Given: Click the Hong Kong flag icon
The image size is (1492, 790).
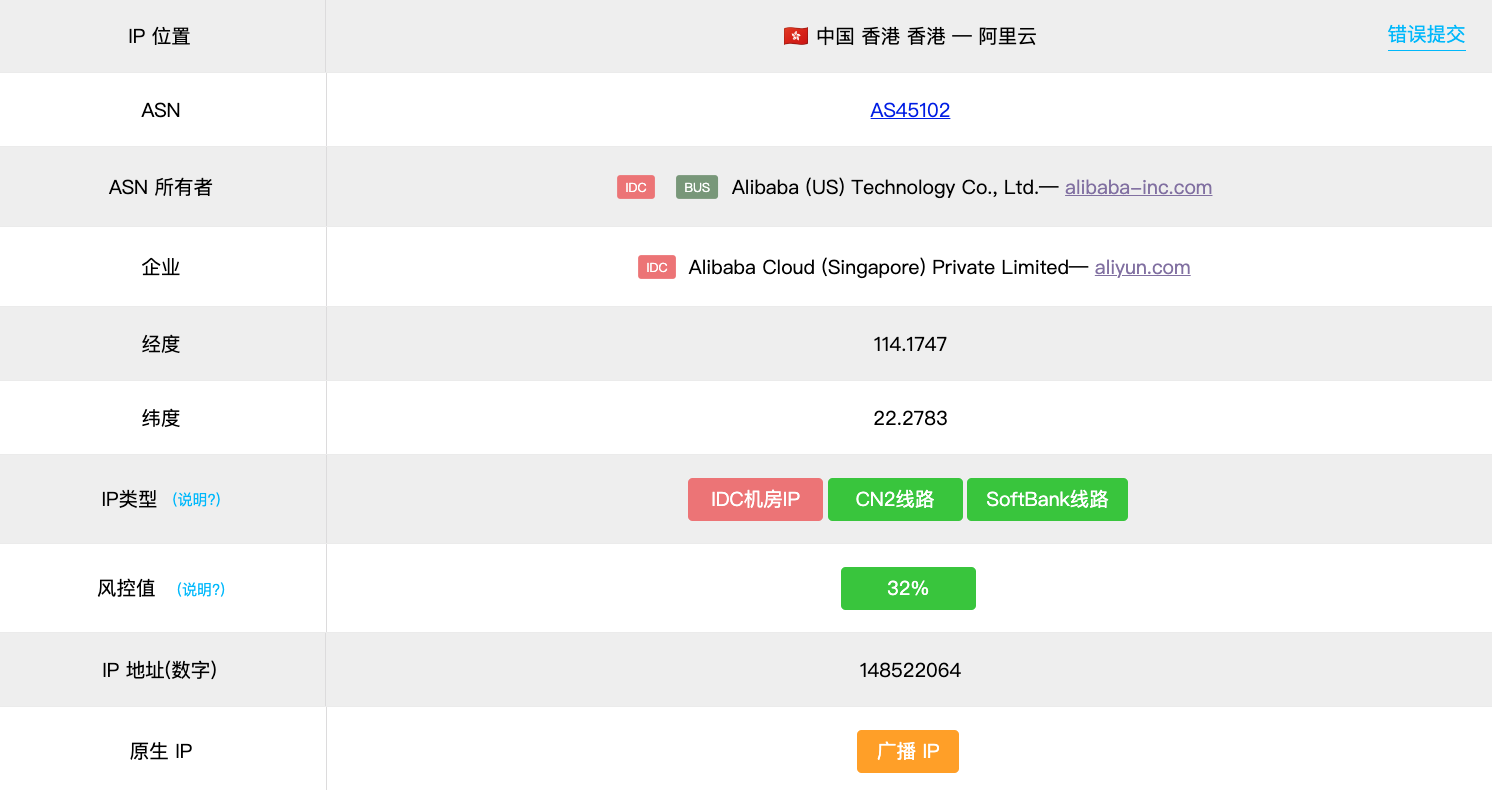Looking at the screenshot, I should pos(795,37).
